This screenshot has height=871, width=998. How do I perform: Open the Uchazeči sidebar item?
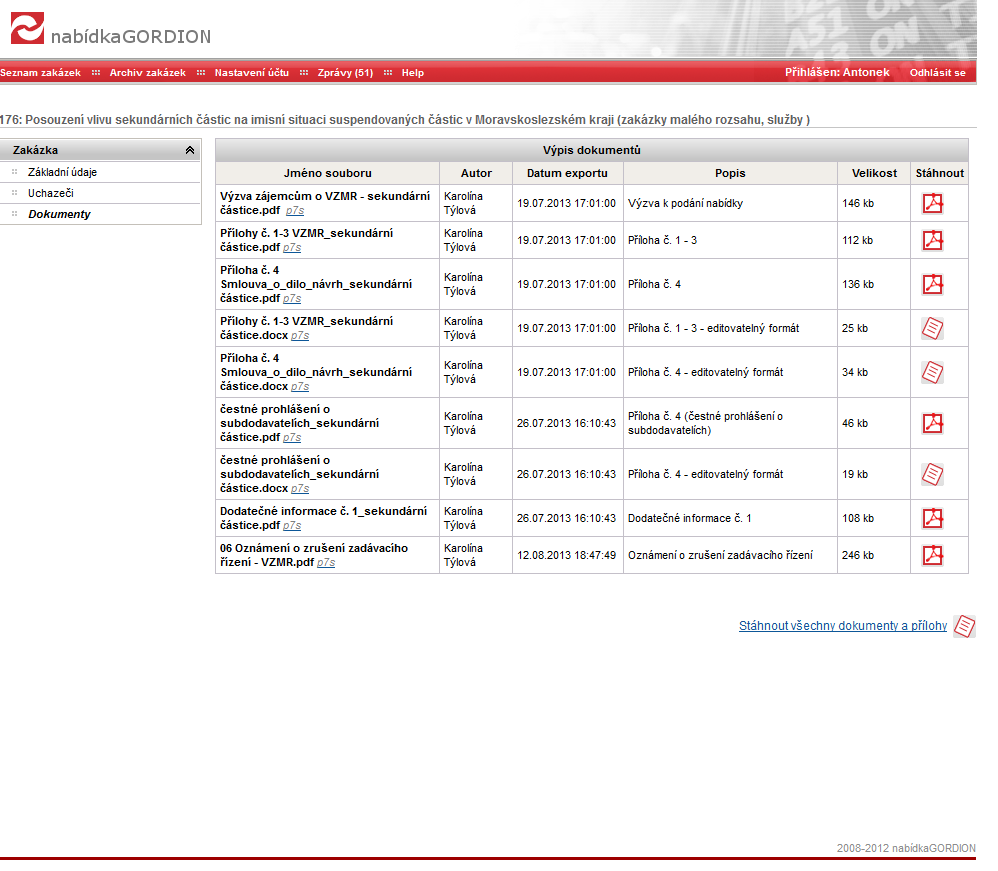(50, 193)
